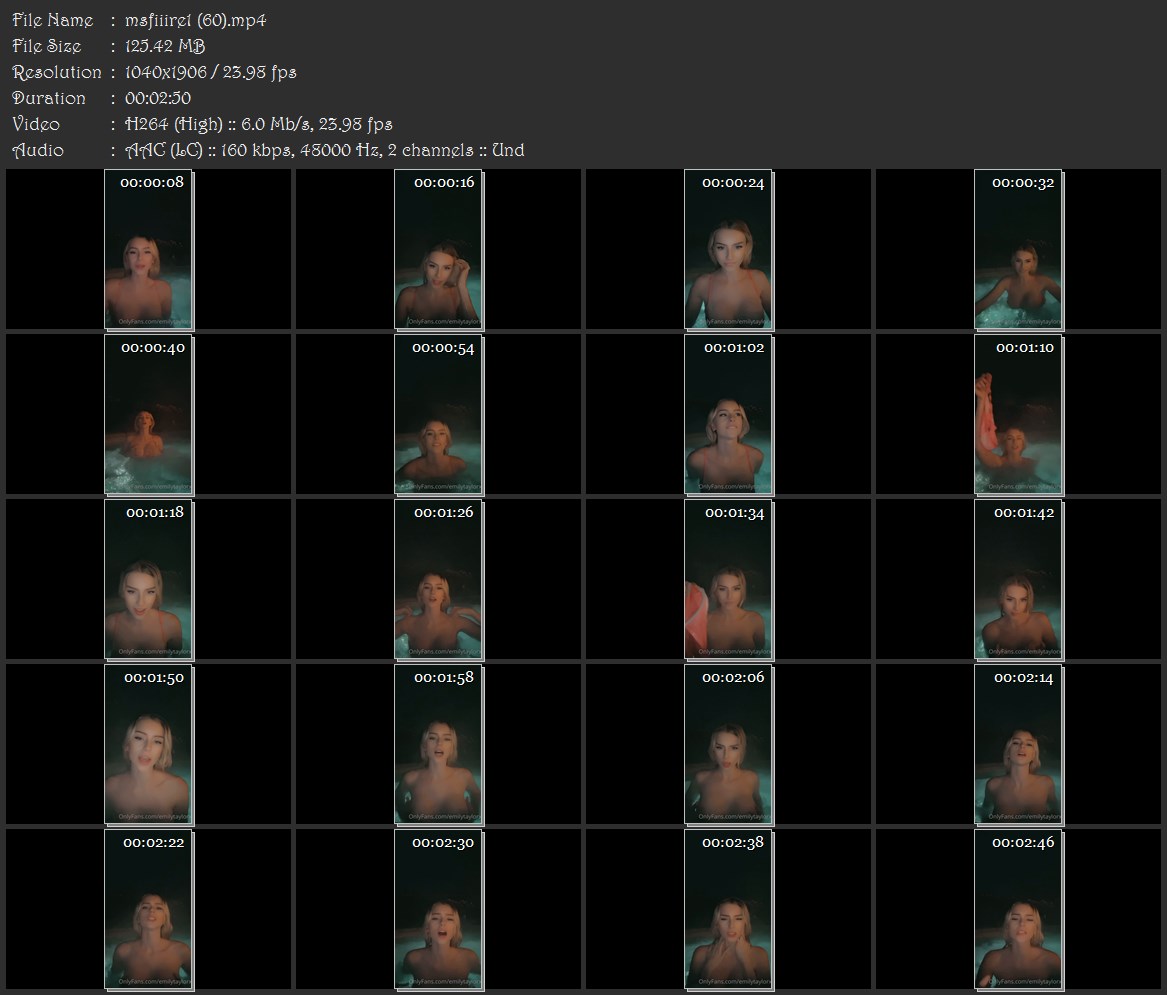
Task: Select the thumbnail marked 00:02:30
Action: pyautogui.click(x=439, y=910)
